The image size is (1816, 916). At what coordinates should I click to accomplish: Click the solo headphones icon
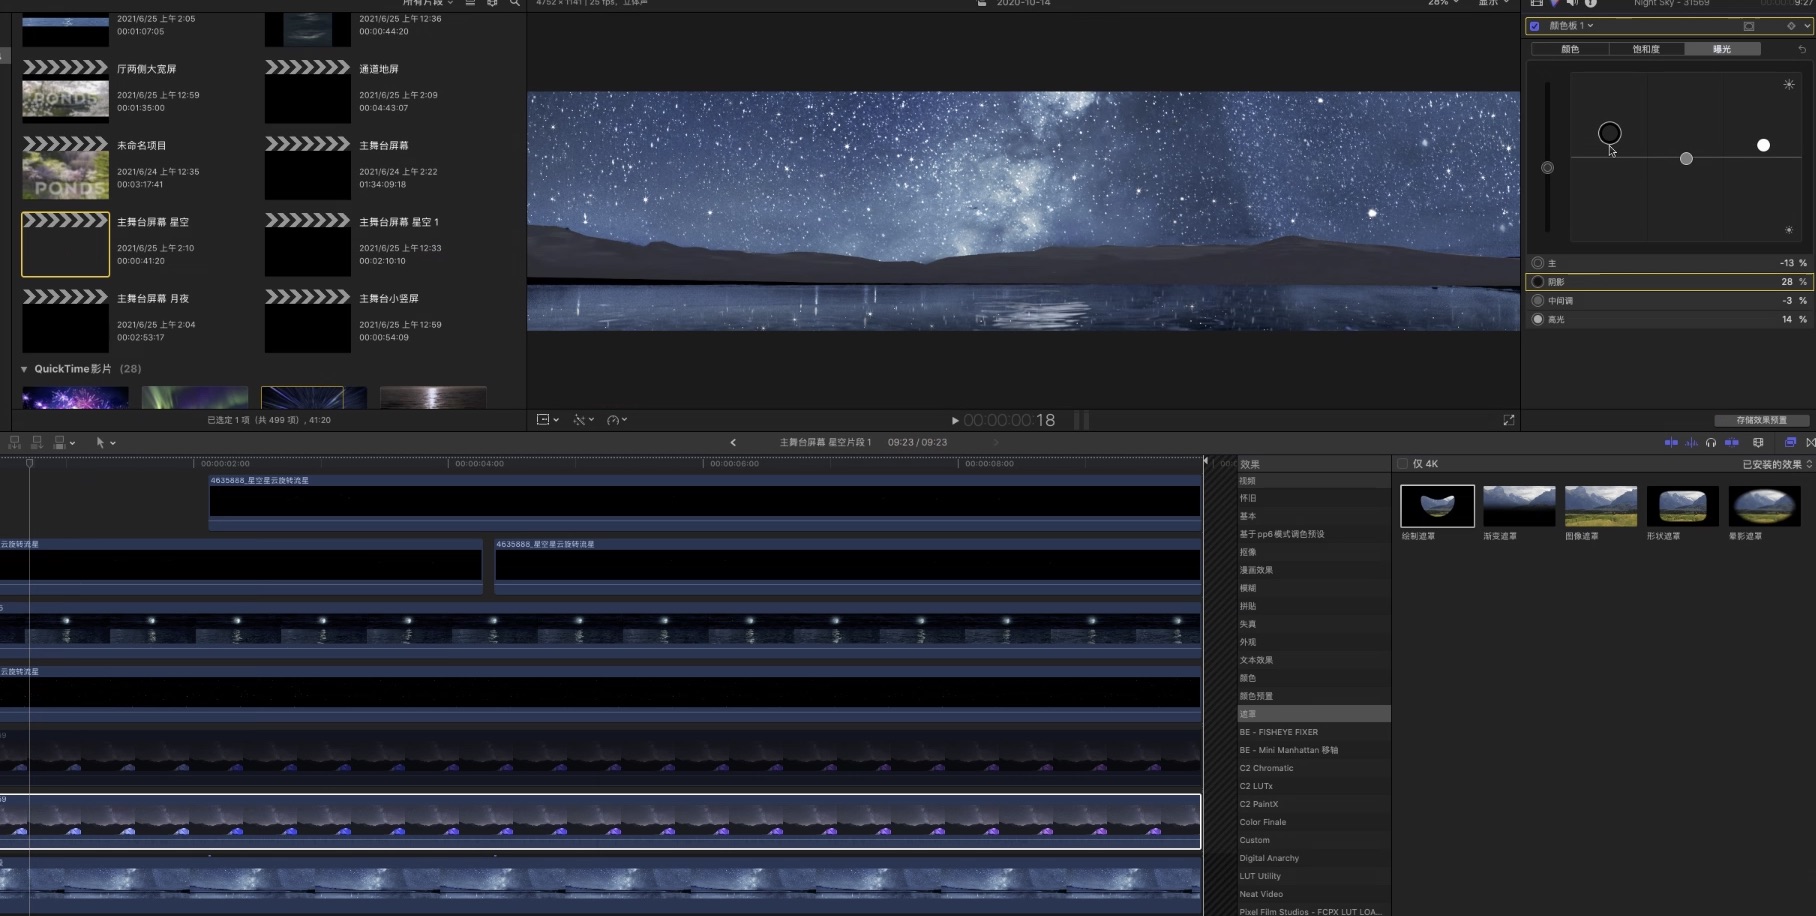[1711, 442]
